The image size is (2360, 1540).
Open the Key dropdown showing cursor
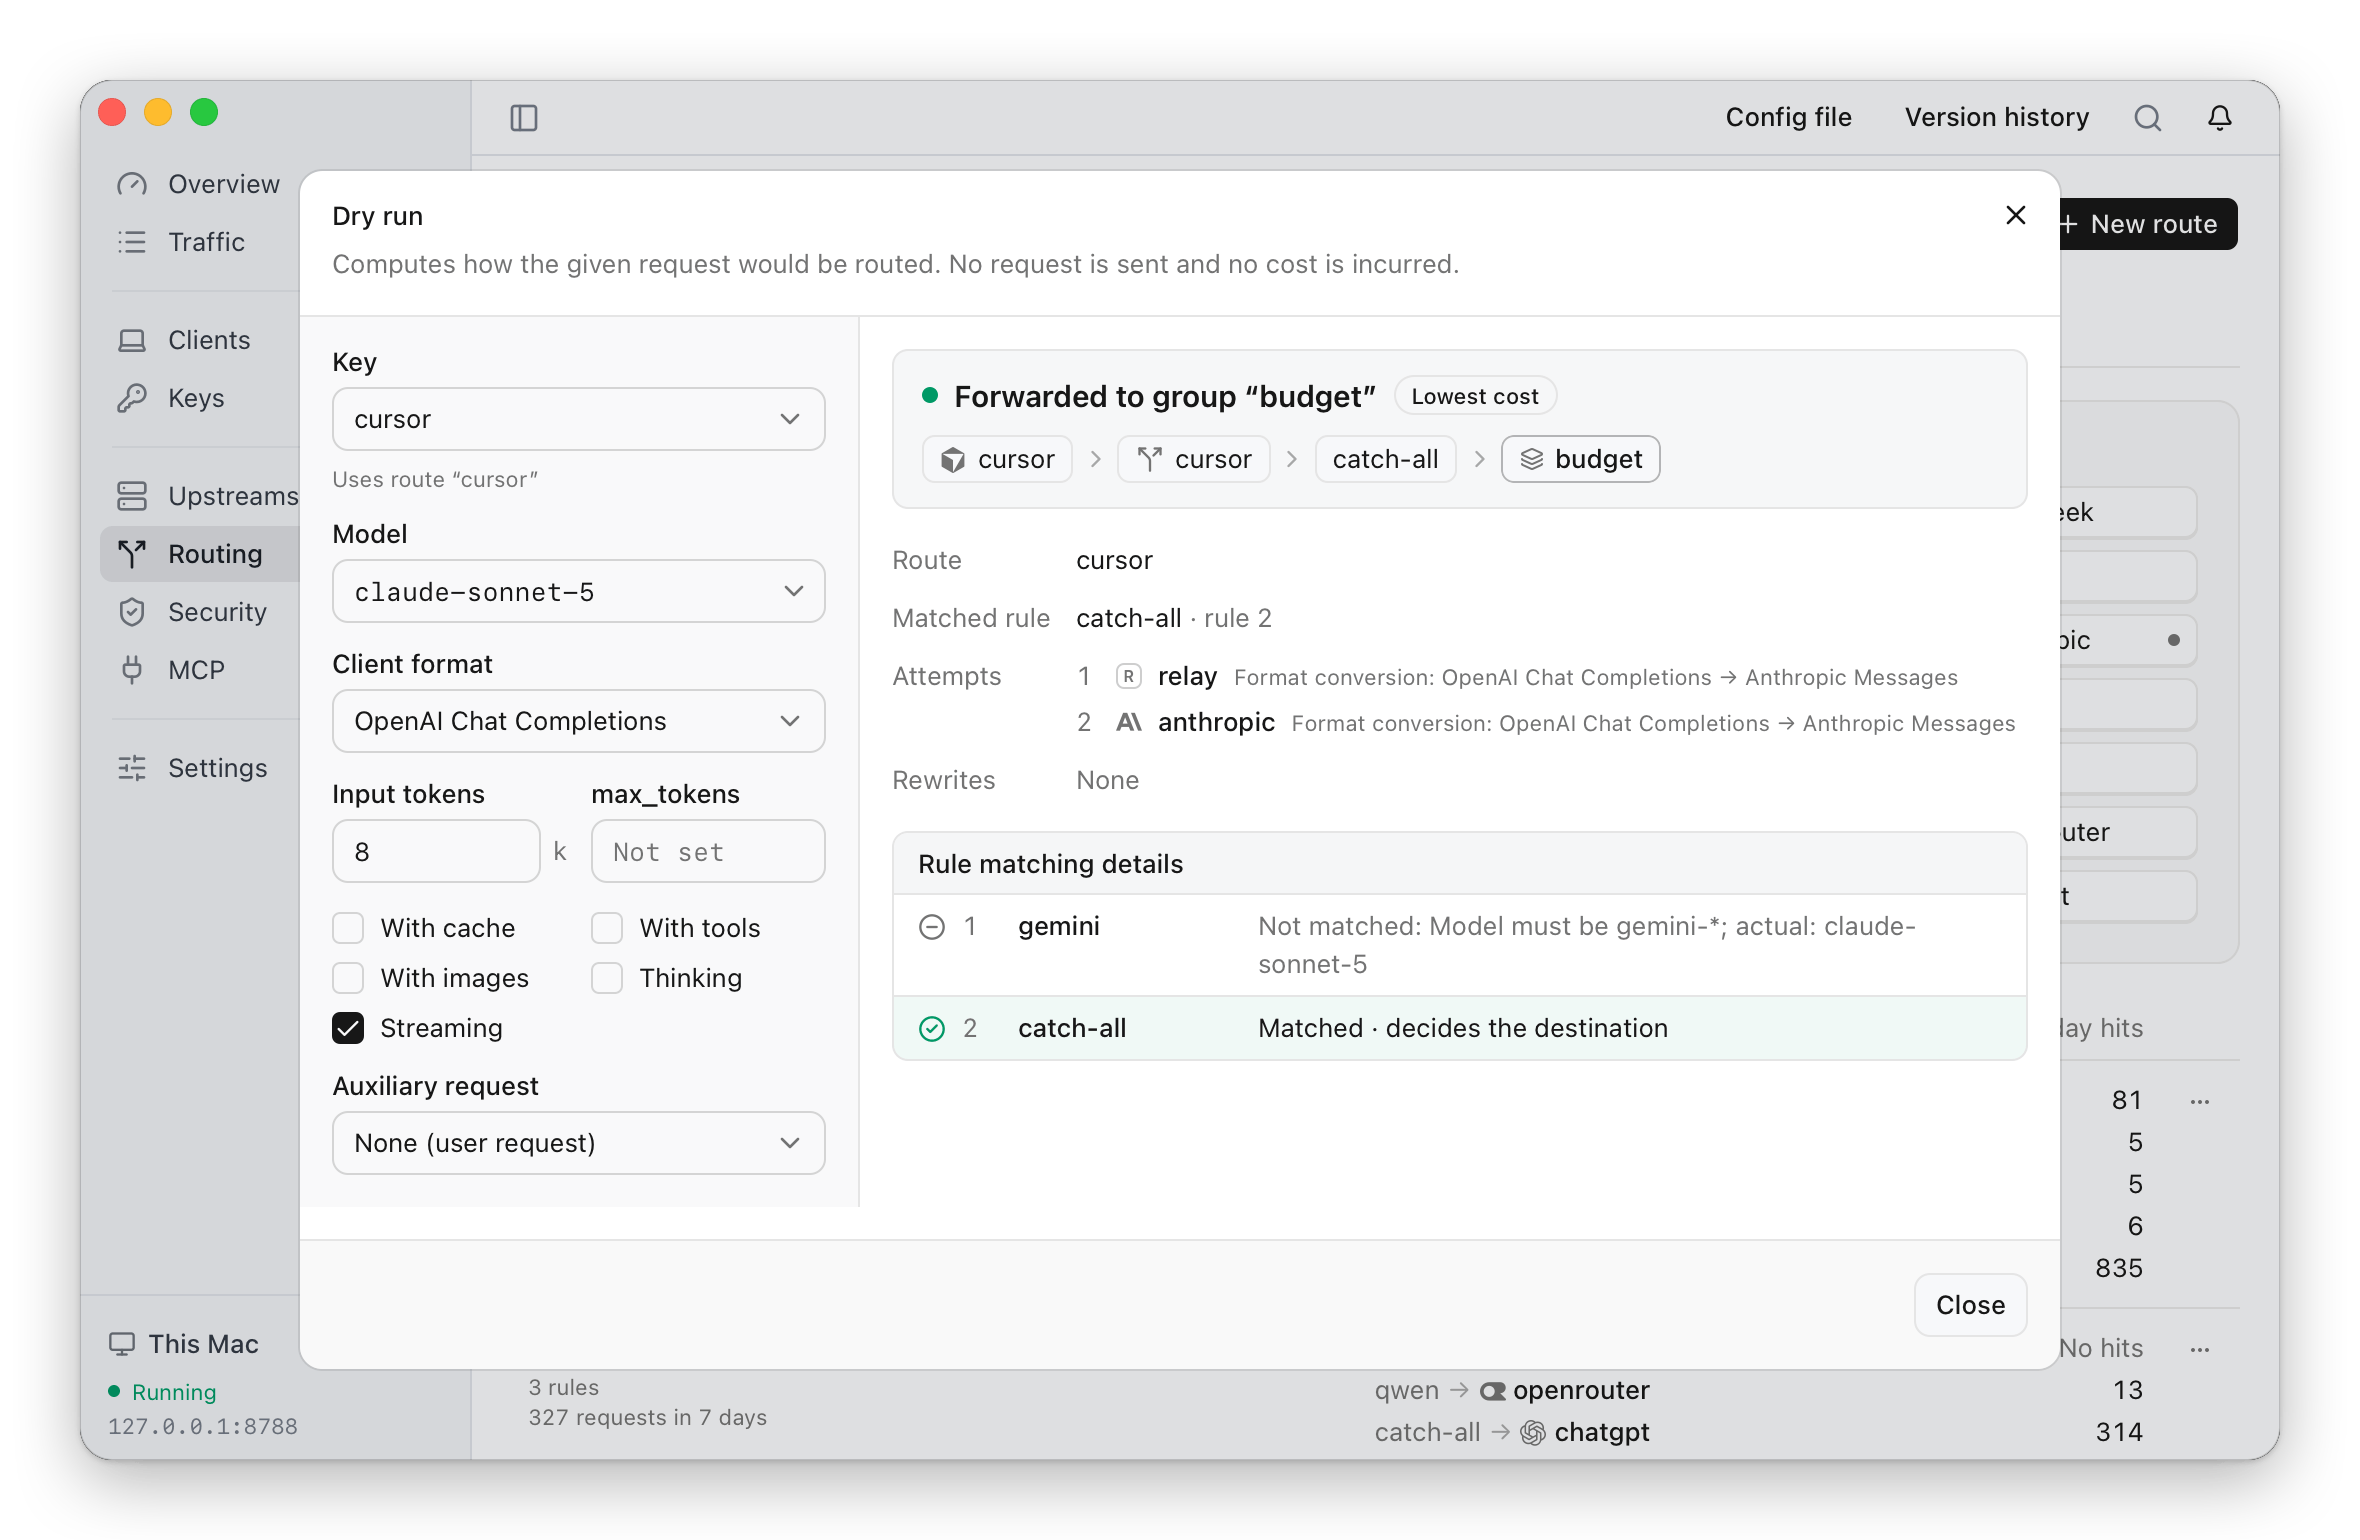click(x=578, y=419)
